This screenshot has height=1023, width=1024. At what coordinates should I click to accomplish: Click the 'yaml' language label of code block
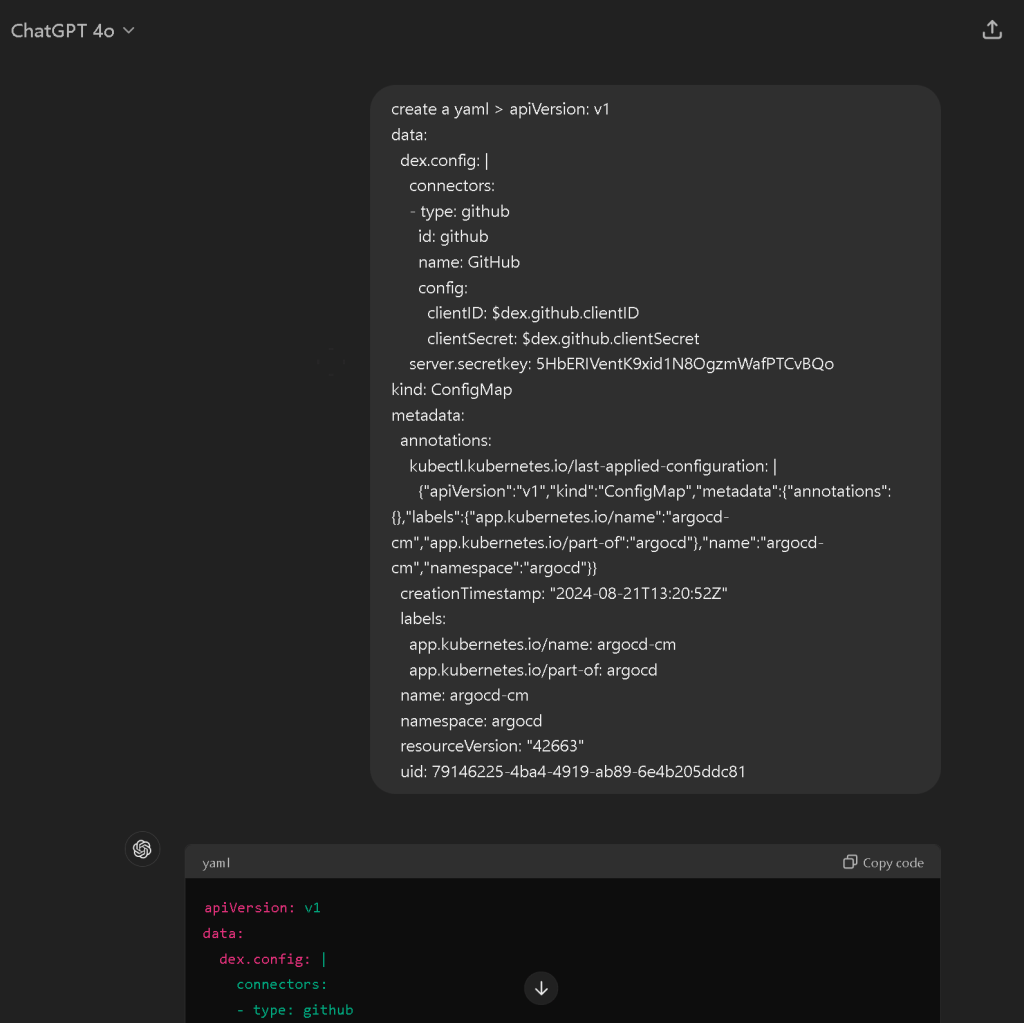[216, 863]
